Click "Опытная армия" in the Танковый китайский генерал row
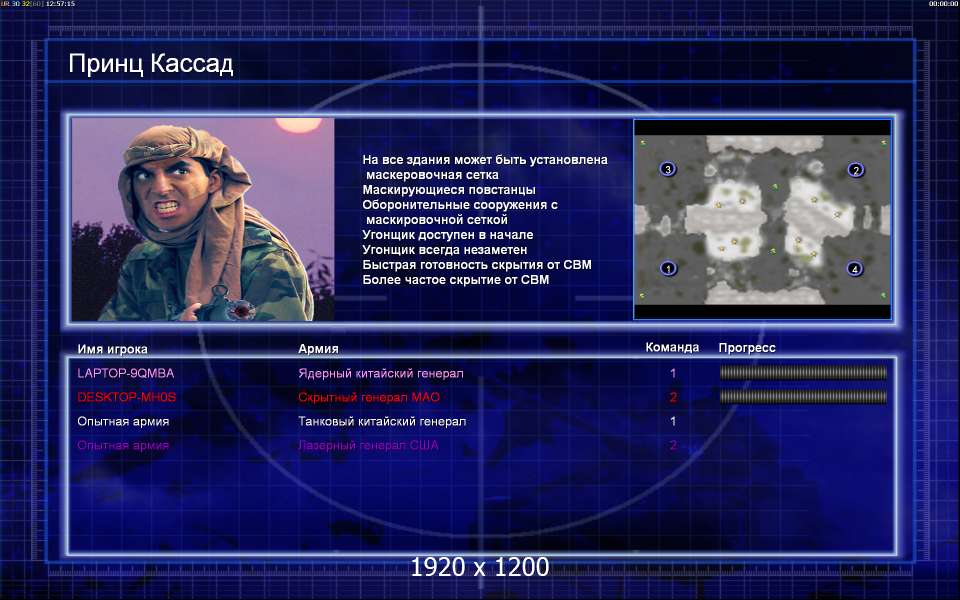 123,421
